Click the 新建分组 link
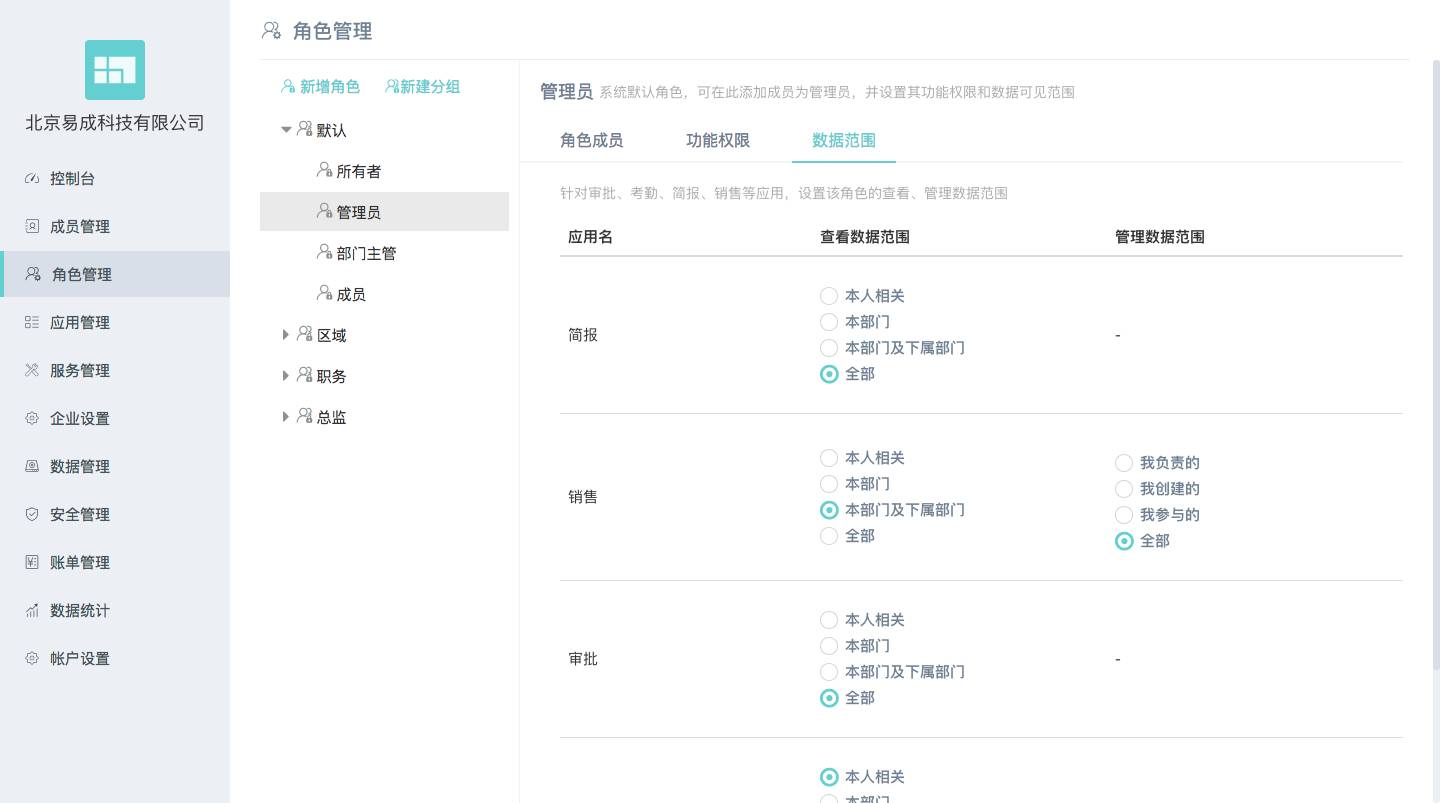 (x=422, y=87)
